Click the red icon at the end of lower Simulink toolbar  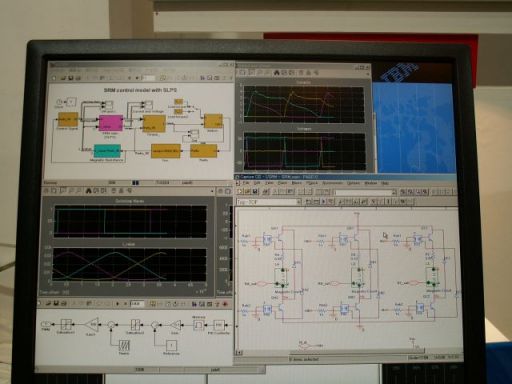225,304
